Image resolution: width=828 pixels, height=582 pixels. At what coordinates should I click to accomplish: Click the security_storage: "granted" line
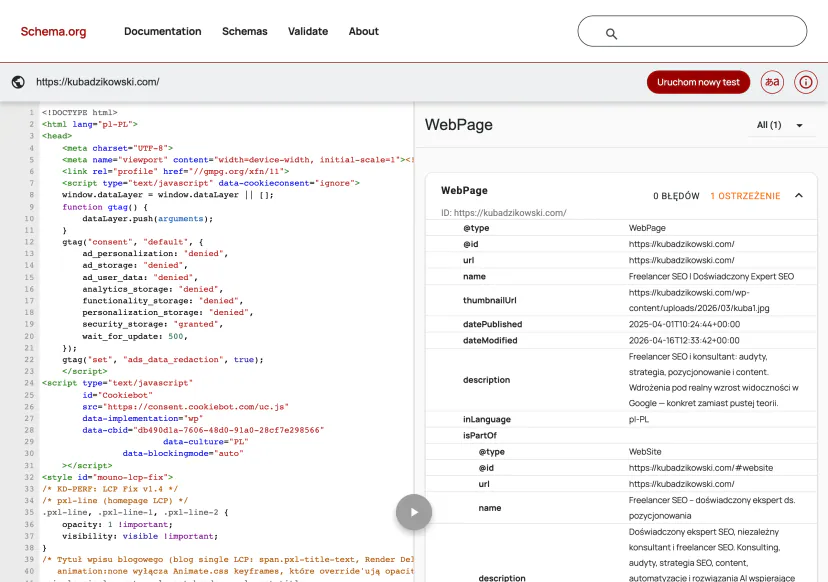(153, 324)
